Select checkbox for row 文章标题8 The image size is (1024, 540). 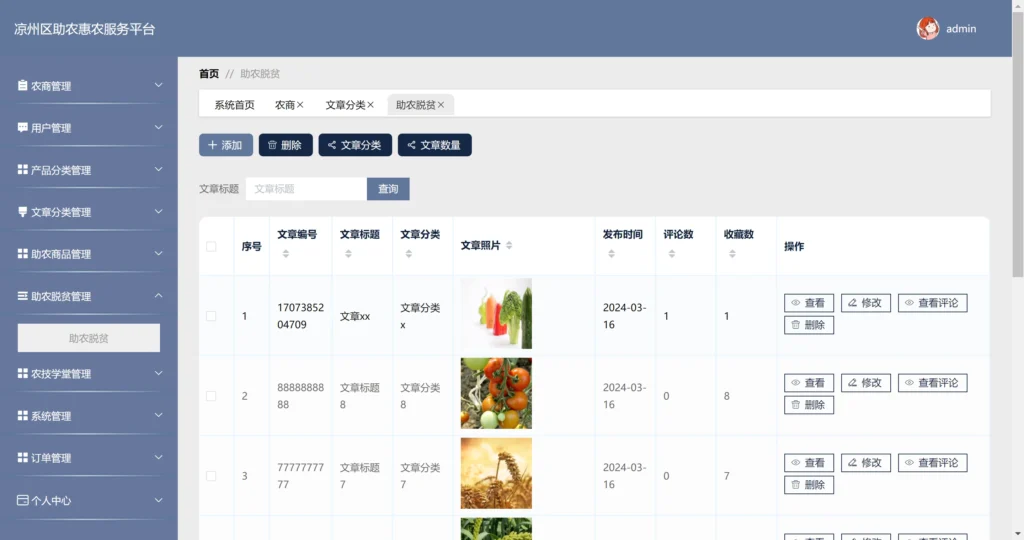click(x=211, y=396)
